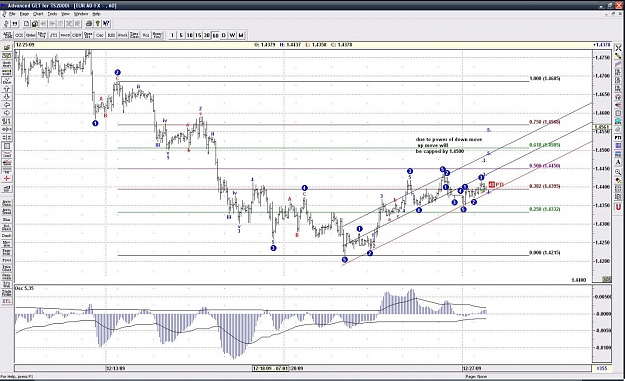Select the 10-minute timeframe button
Image resolution: width=625 pixels, height=381 pixels.
point(190,35)
